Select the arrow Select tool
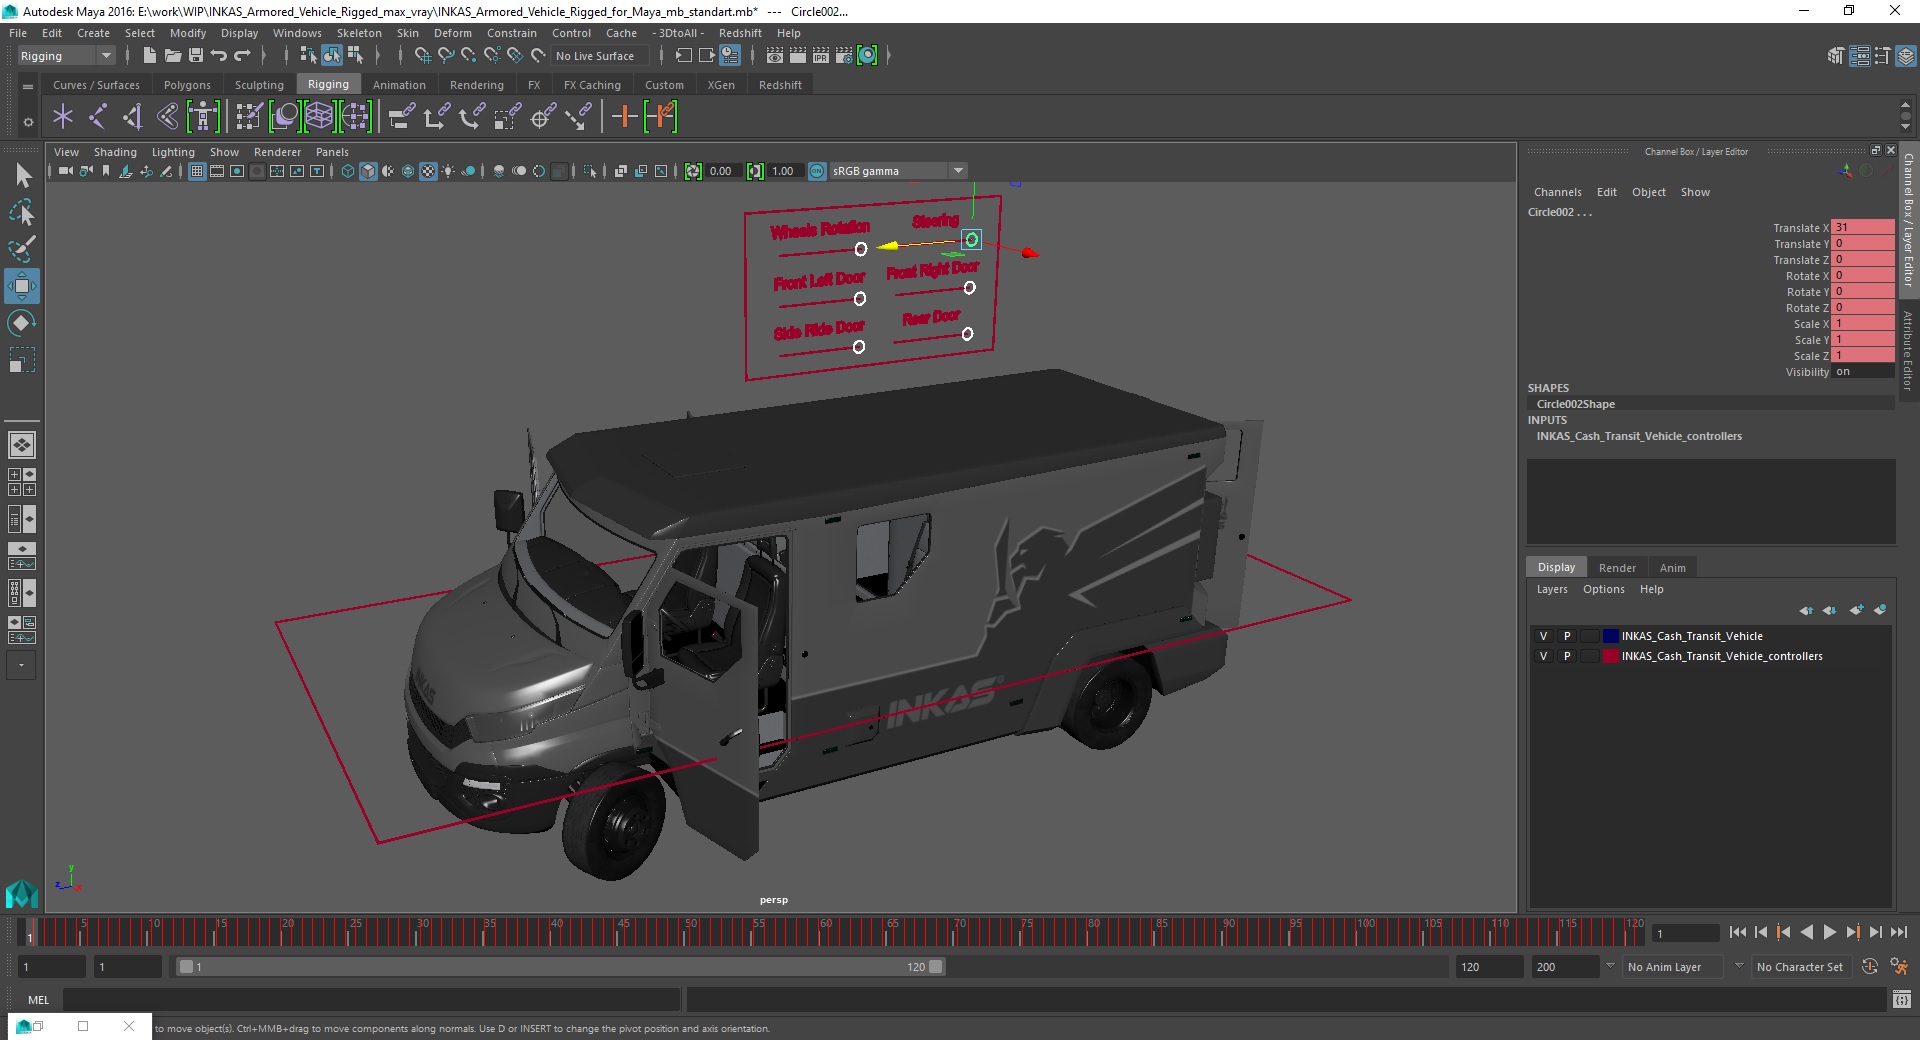1920x1040 pixels. [x=22, y=176]
